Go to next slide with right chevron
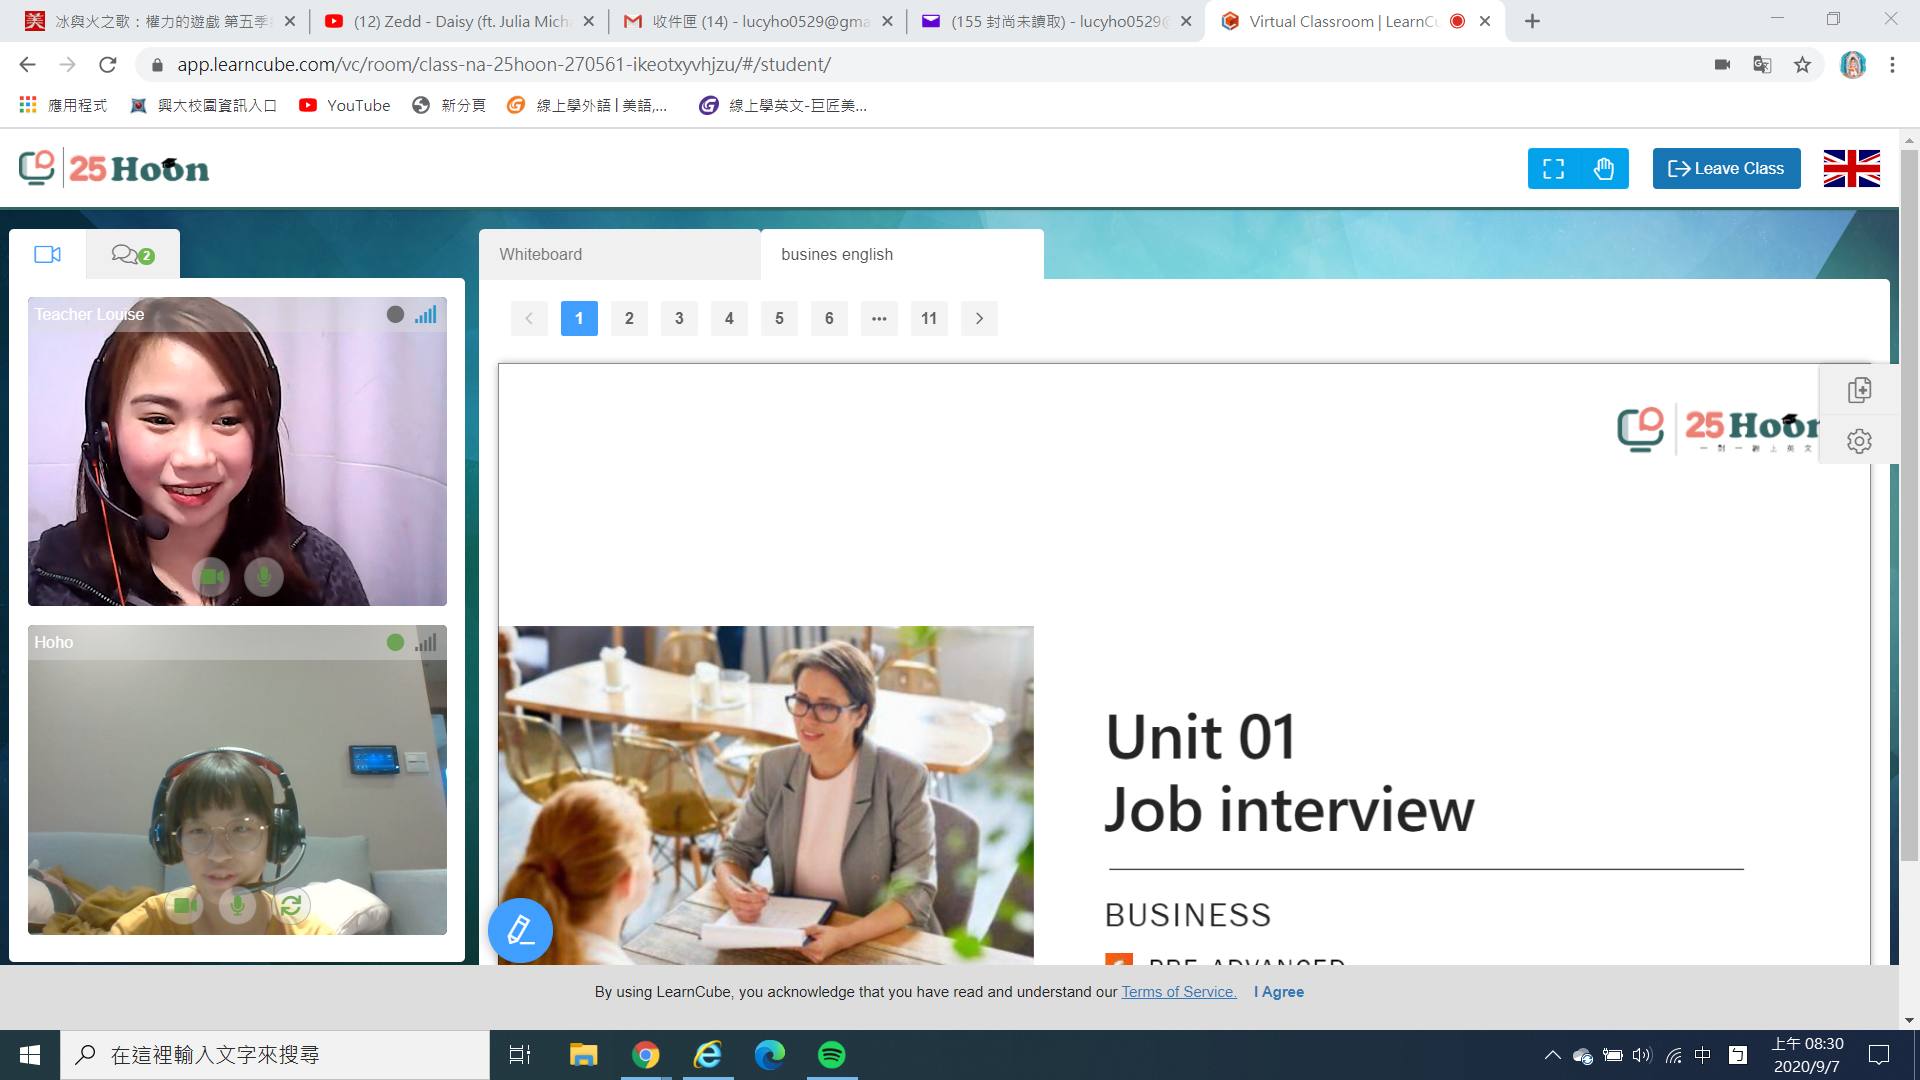 tap(979, 318)
